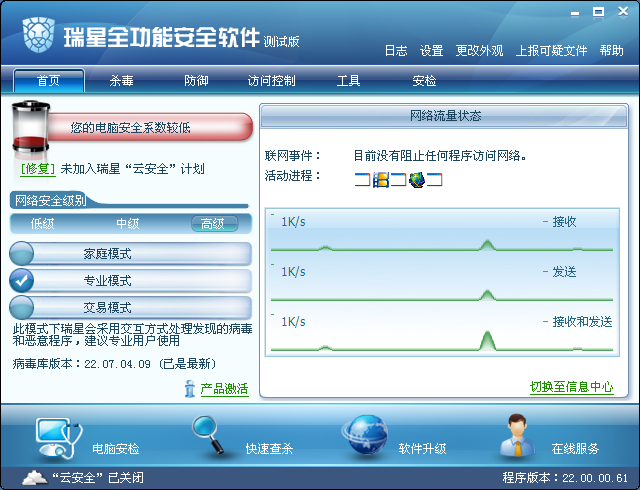Click the 测试版 text near the title

(x=281, y=42)
